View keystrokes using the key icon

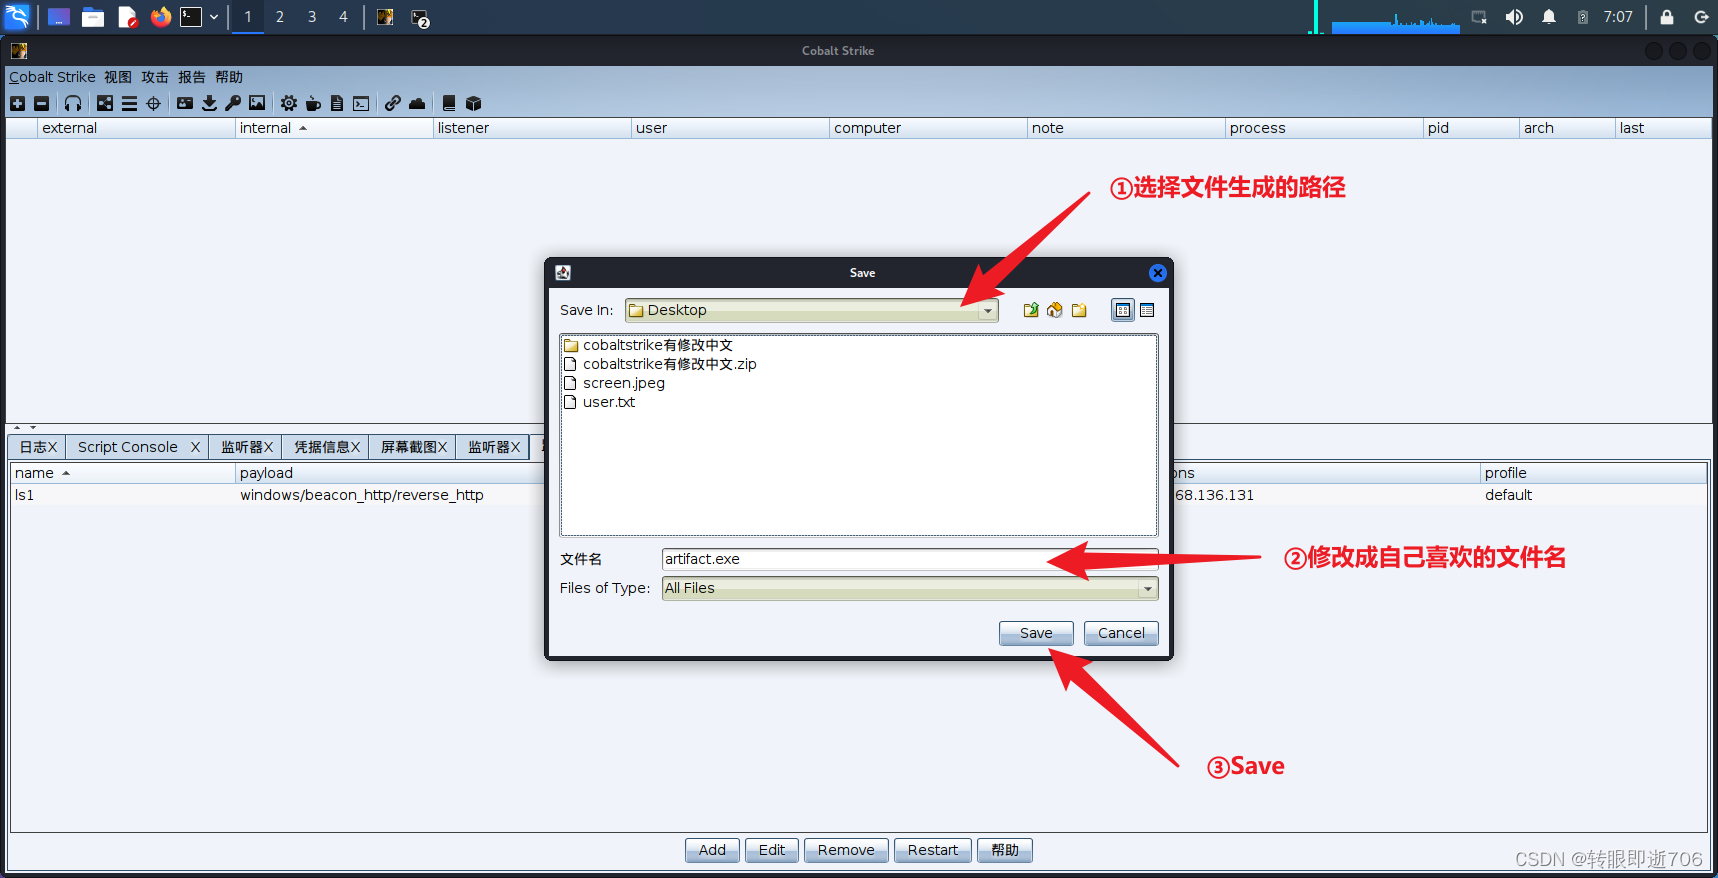pos(233,103)
